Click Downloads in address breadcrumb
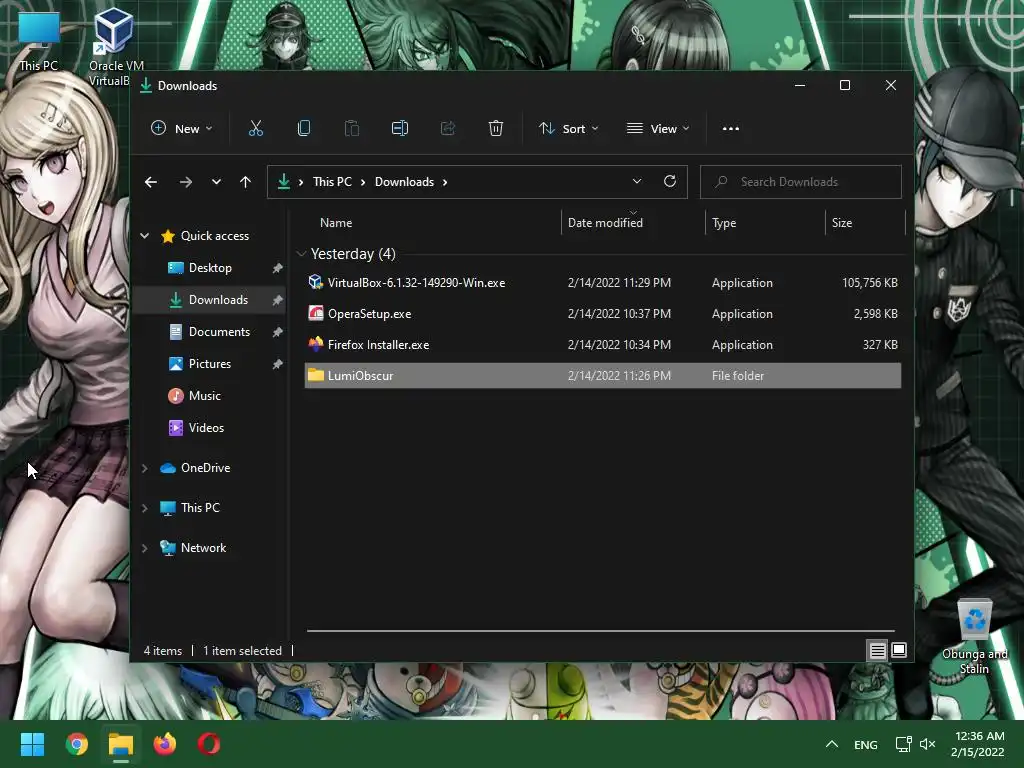This screenshot has width=1024, height=768. coord(404,182)
